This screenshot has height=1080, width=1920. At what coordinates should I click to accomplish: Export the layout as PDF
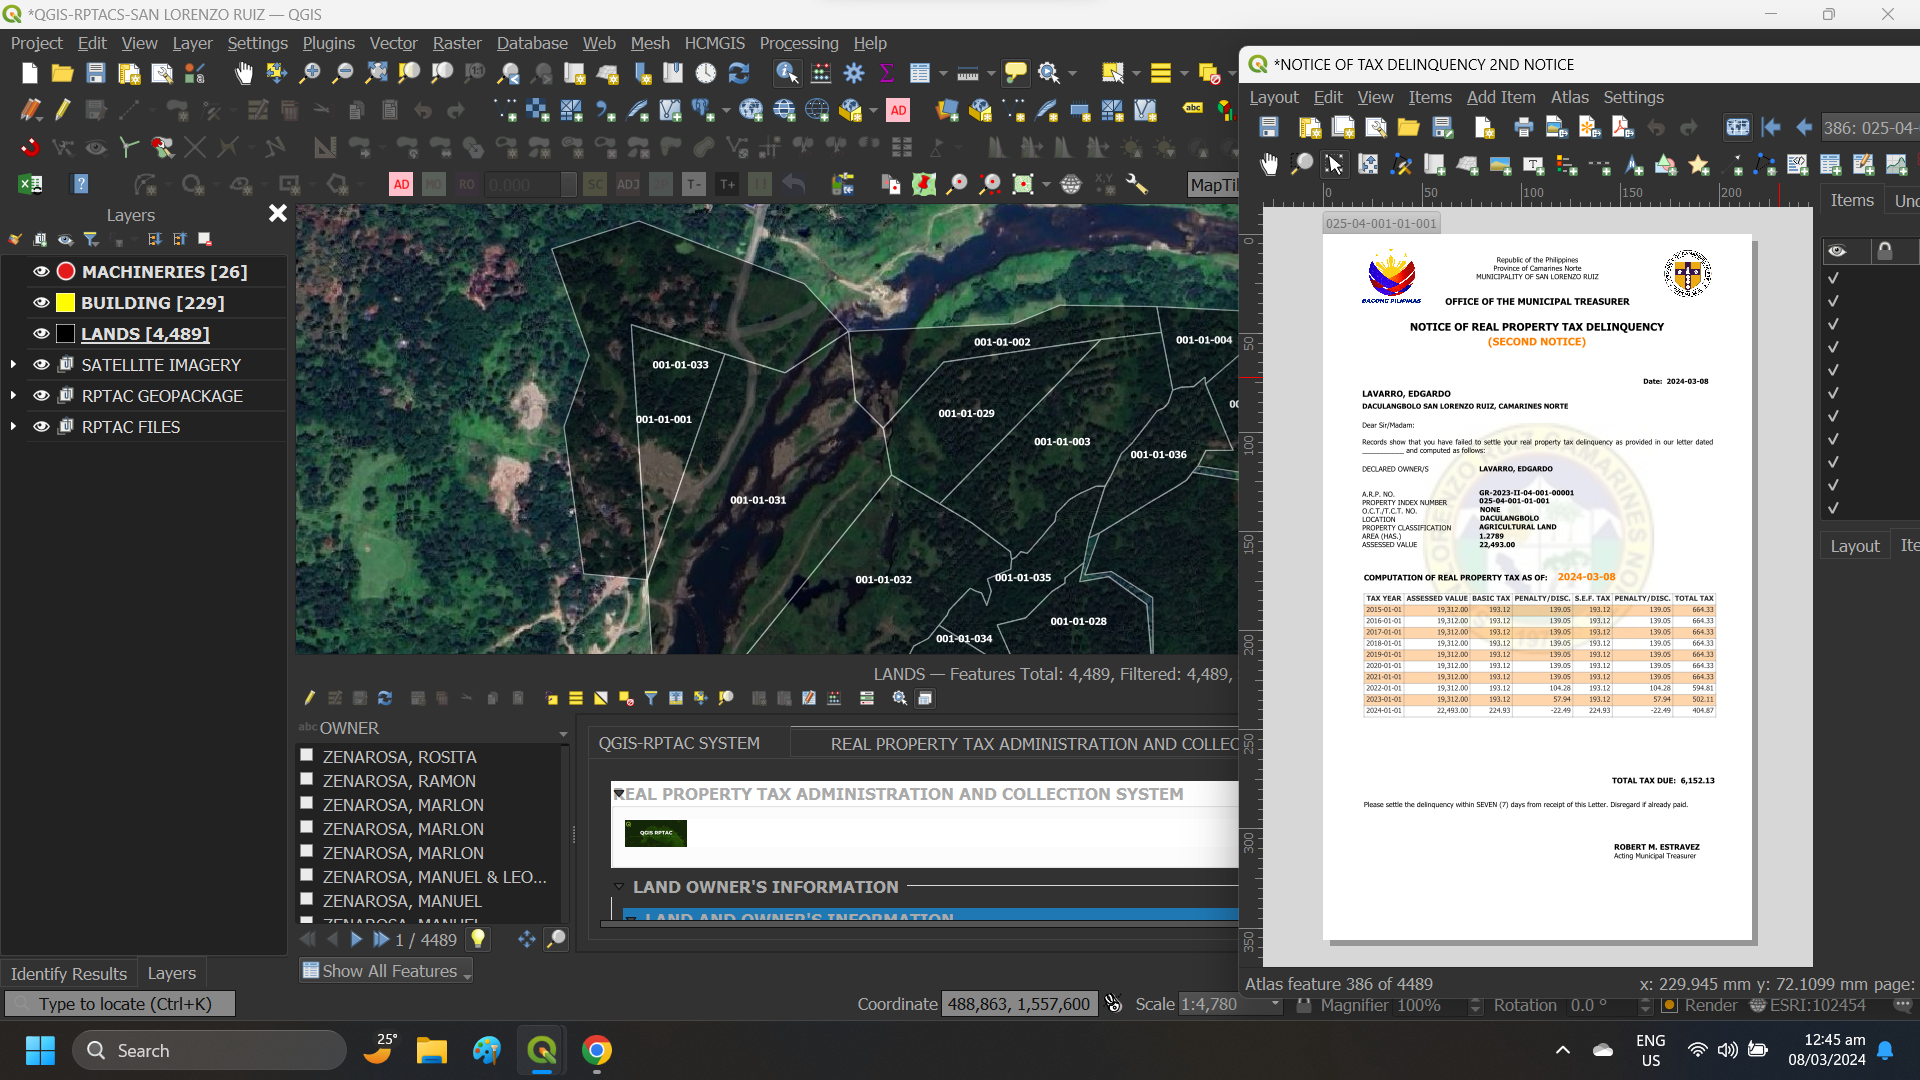(1622, 128)
